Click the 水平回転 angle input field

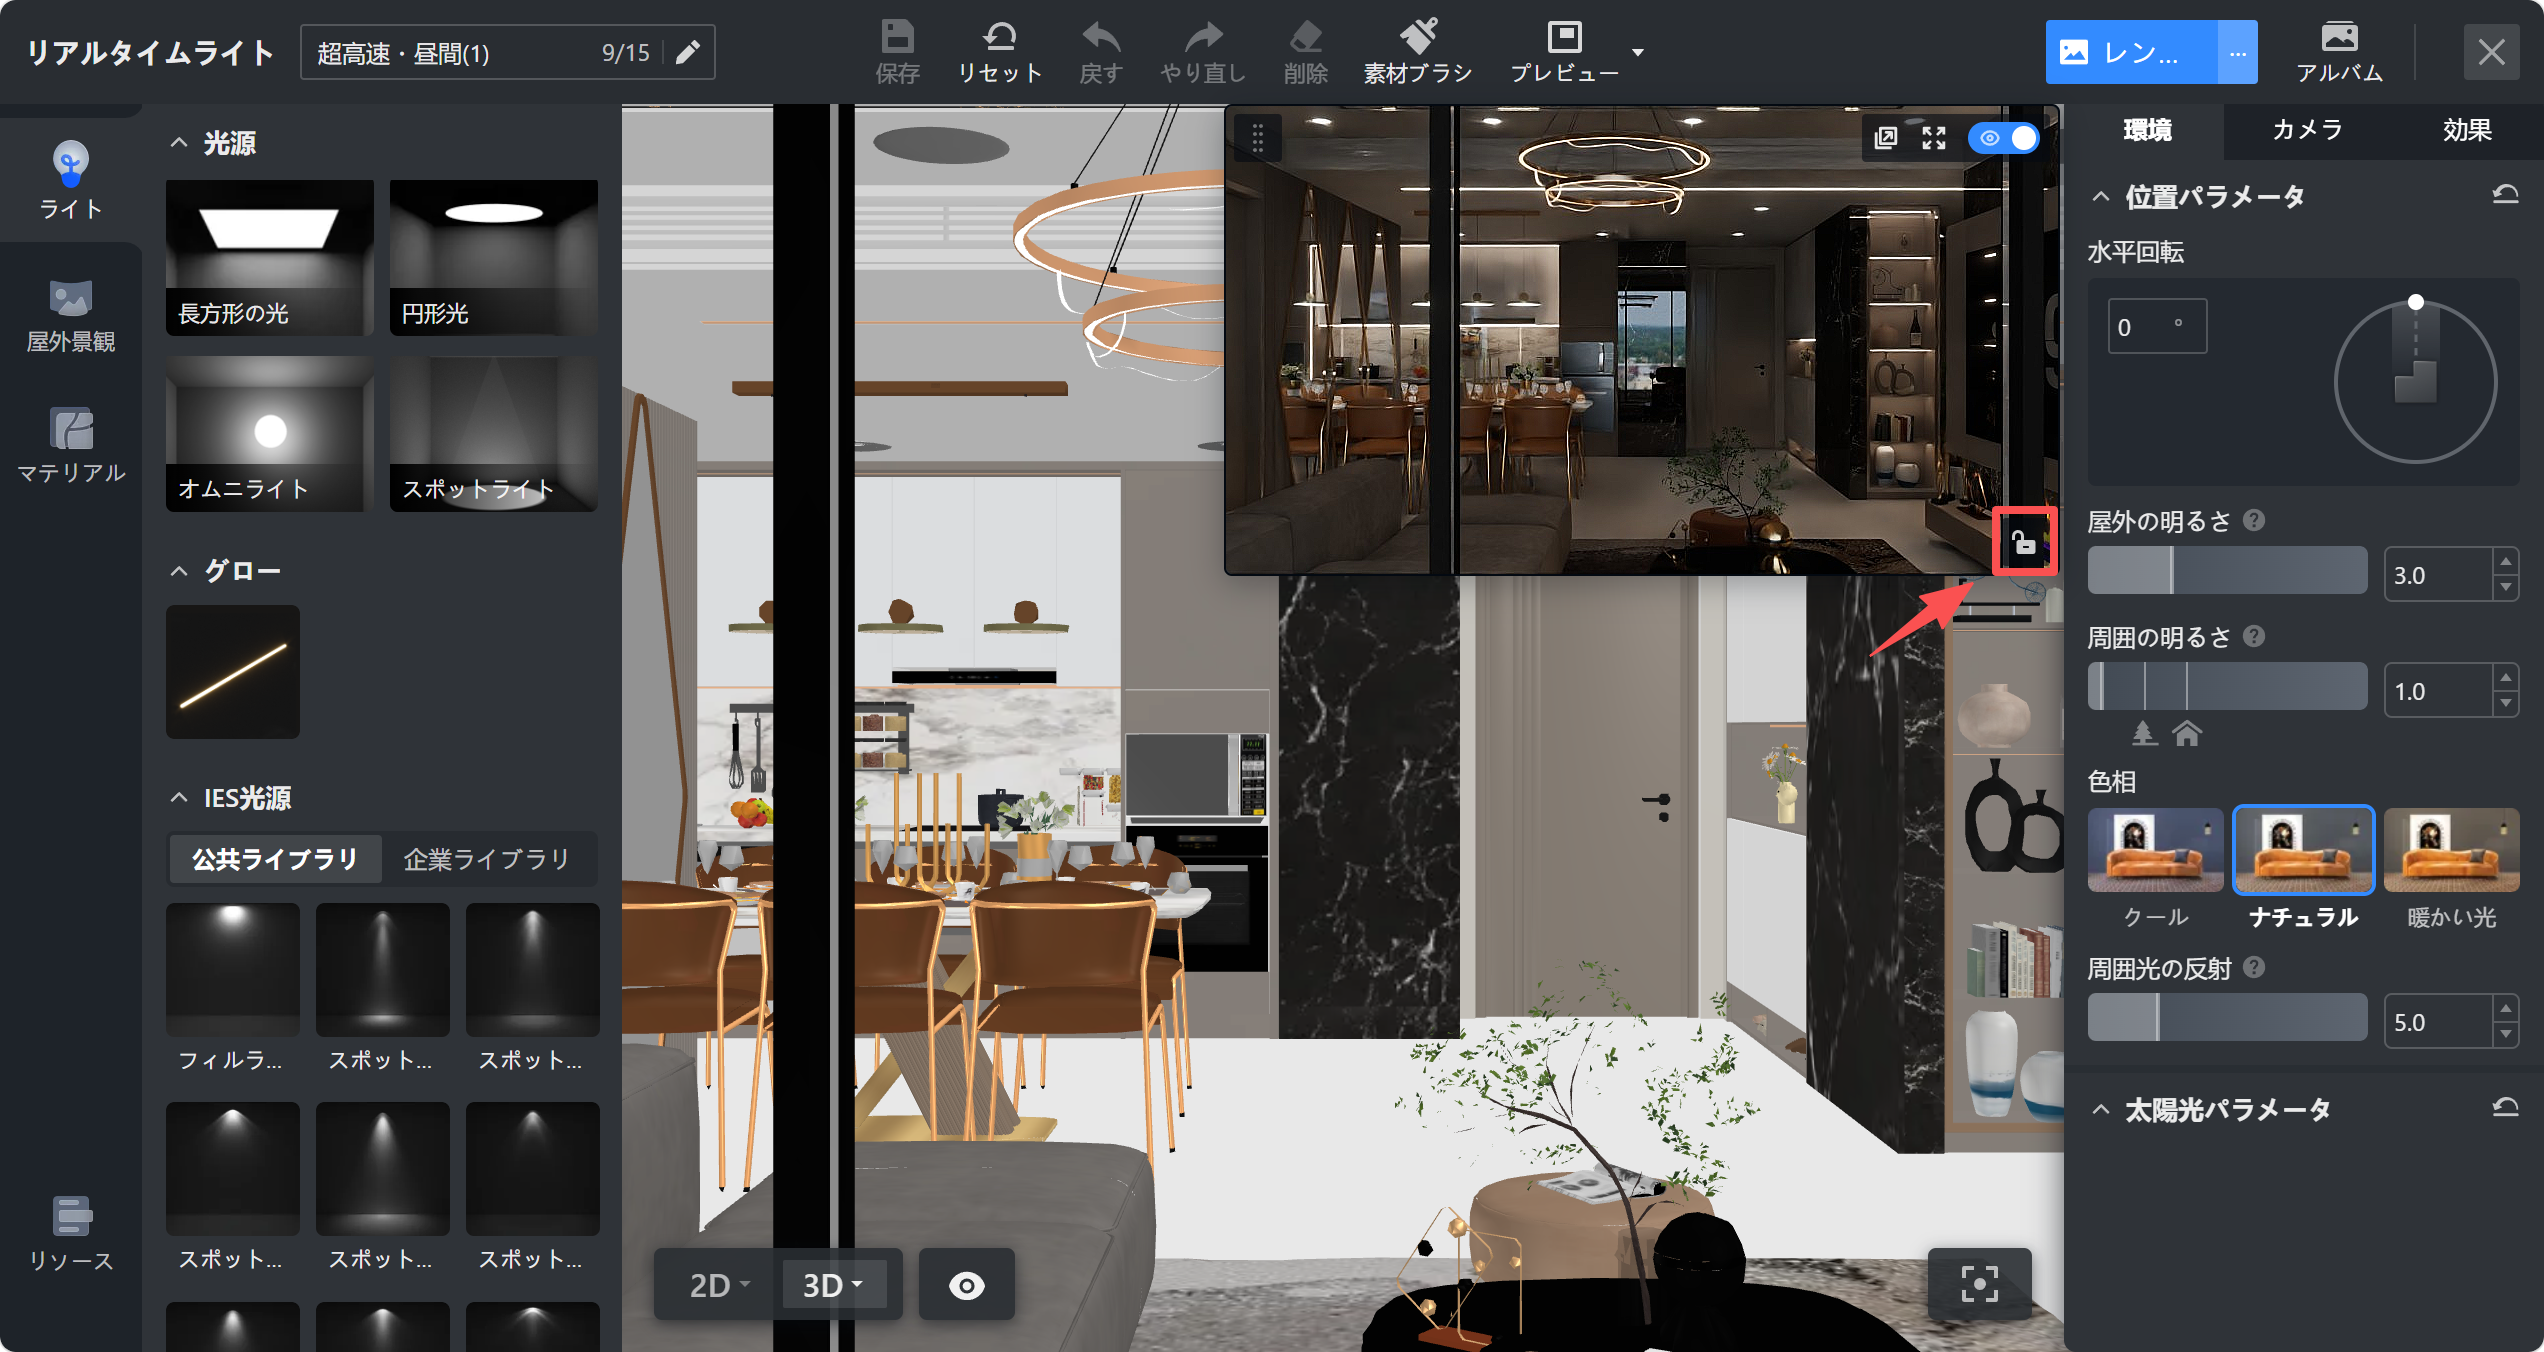2157,326
